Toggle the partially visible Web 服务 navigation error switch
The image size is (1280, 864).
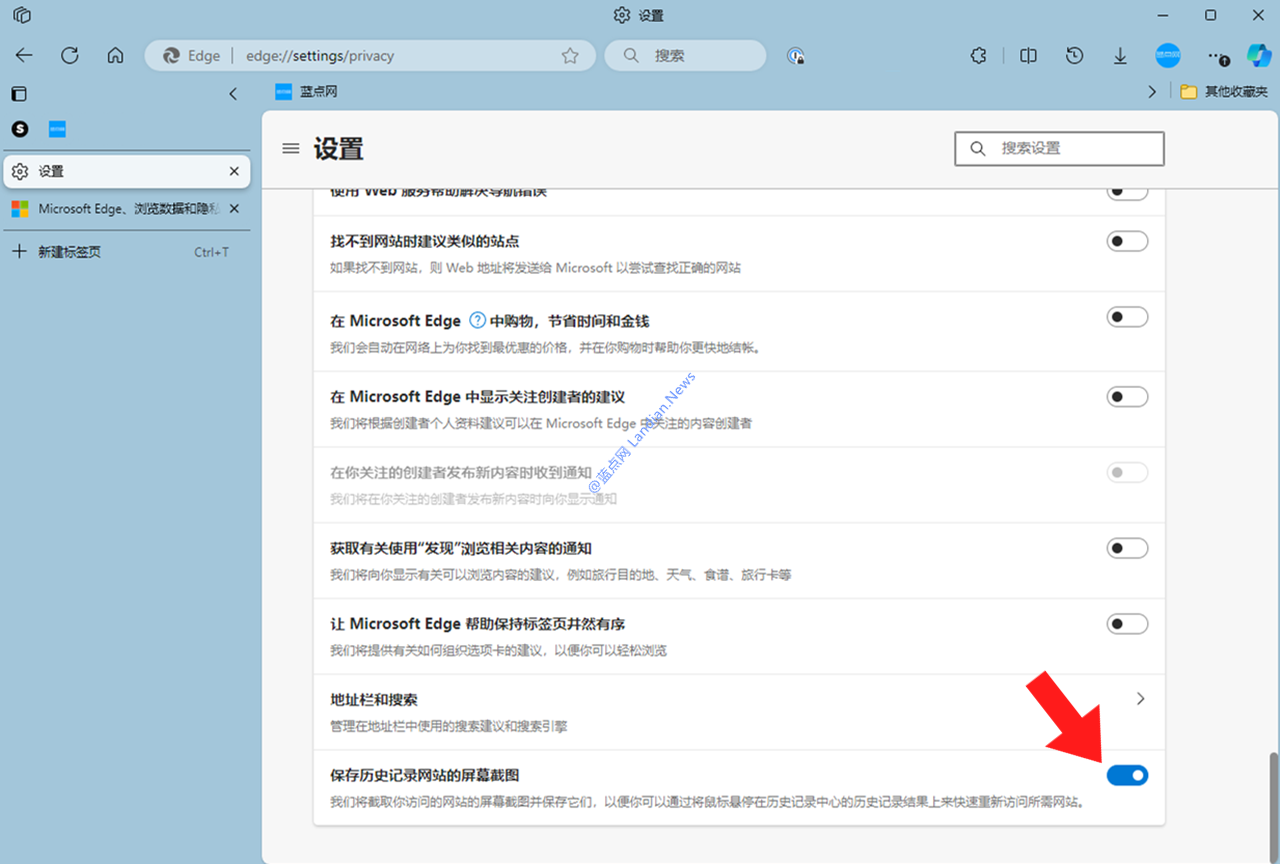1127,192
